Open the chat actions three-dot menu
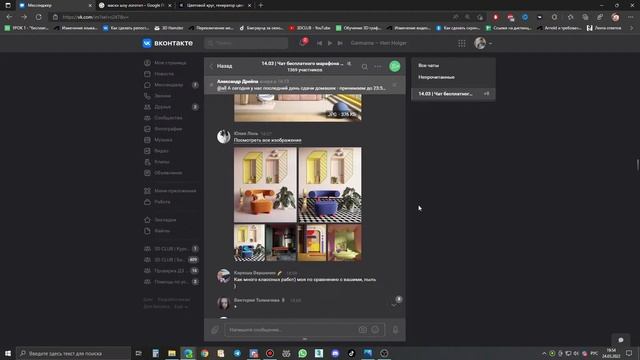 378,67
